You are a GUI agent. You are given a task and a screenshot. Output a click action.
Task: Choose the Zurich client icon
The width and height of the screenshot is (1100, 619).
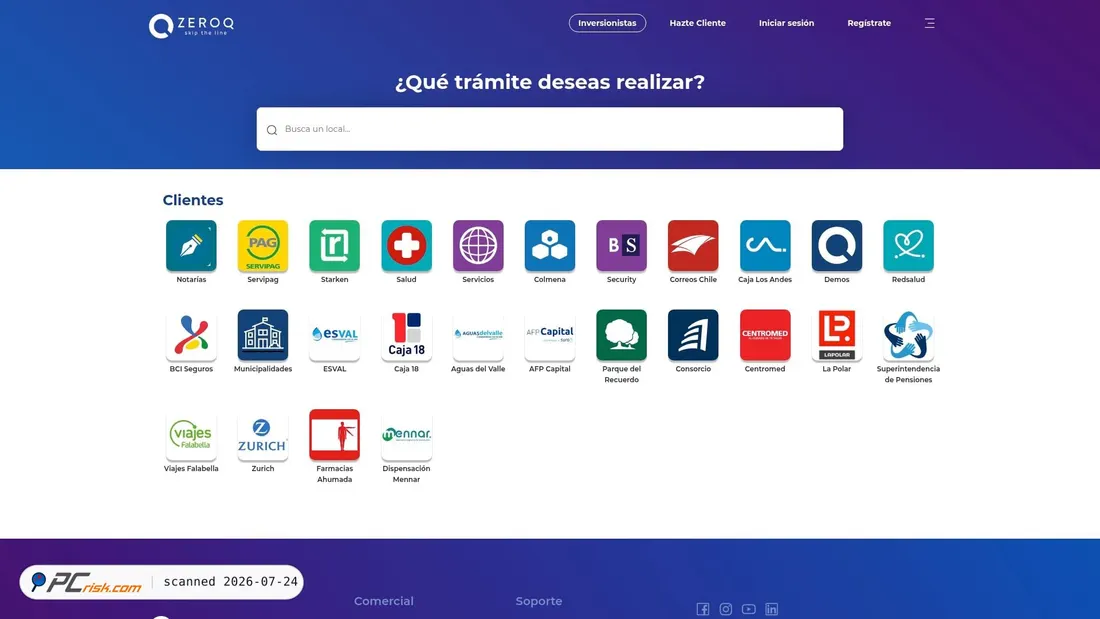point(262,435)
